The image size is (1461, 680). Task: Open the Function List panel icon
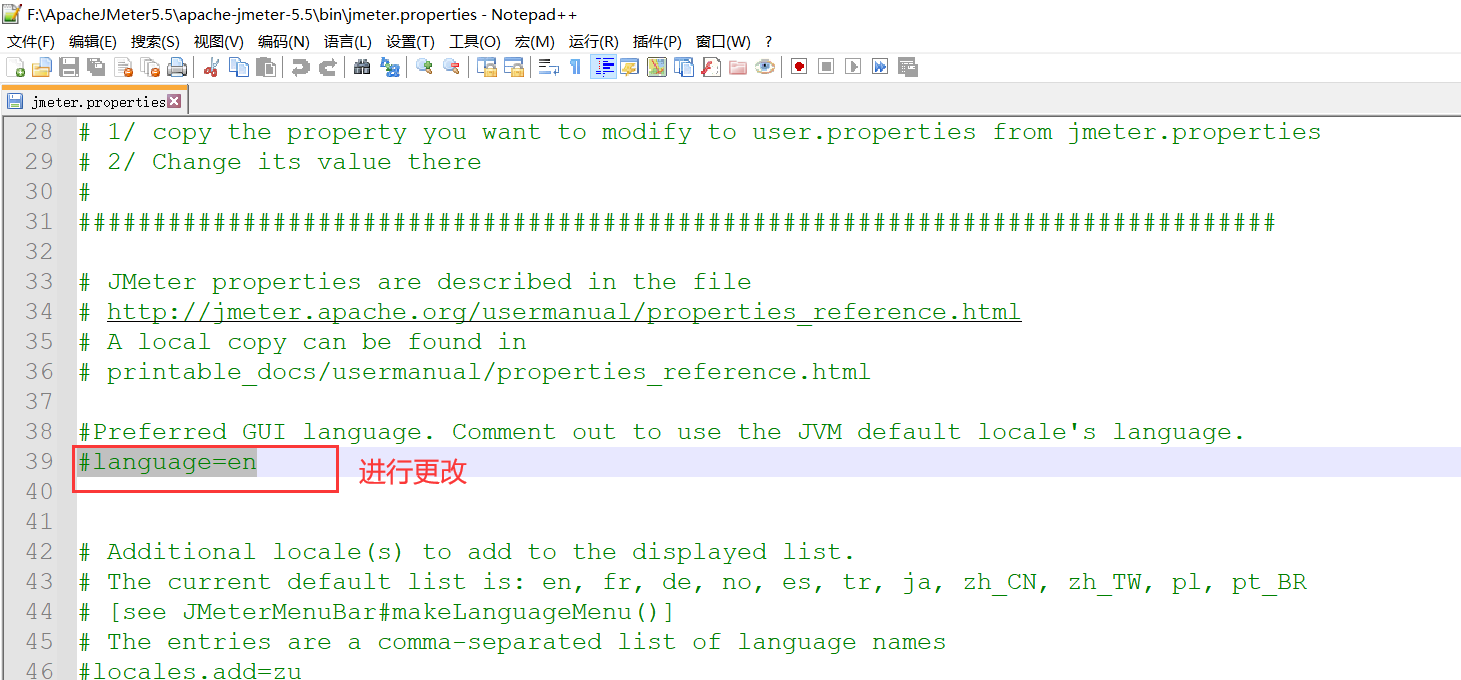click(711, 67)
